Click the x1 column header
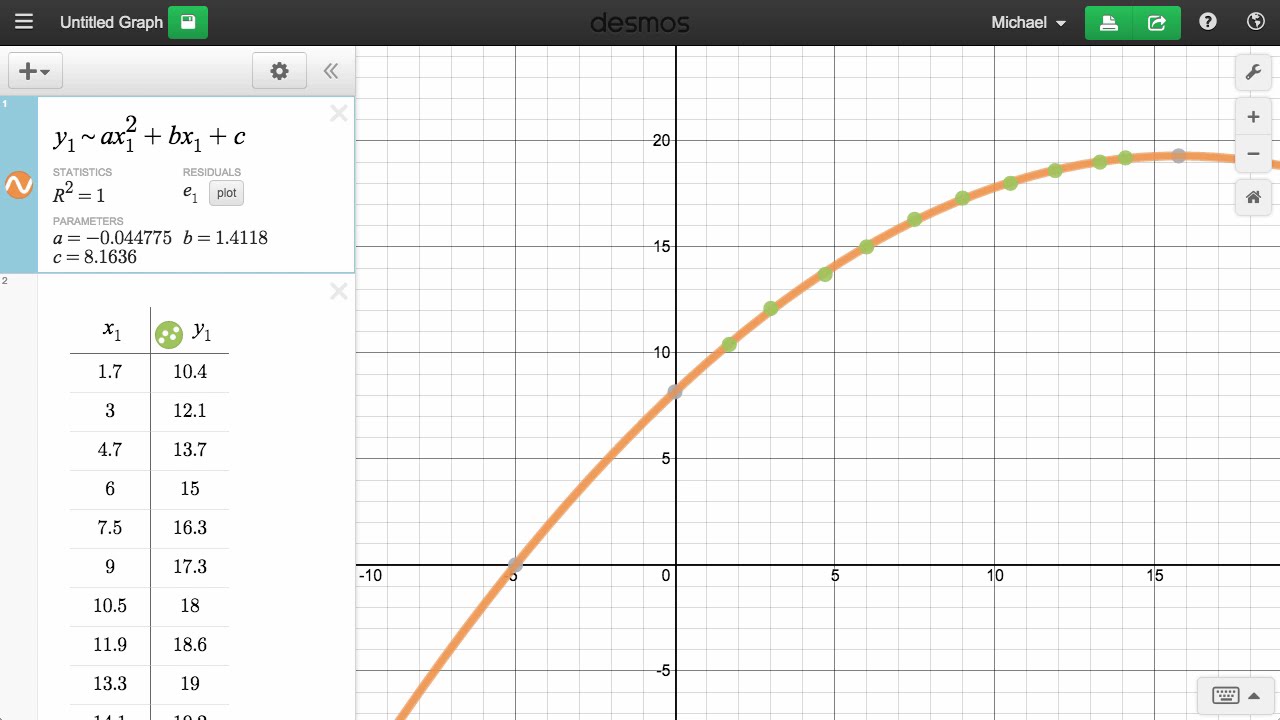 [110, 330]
